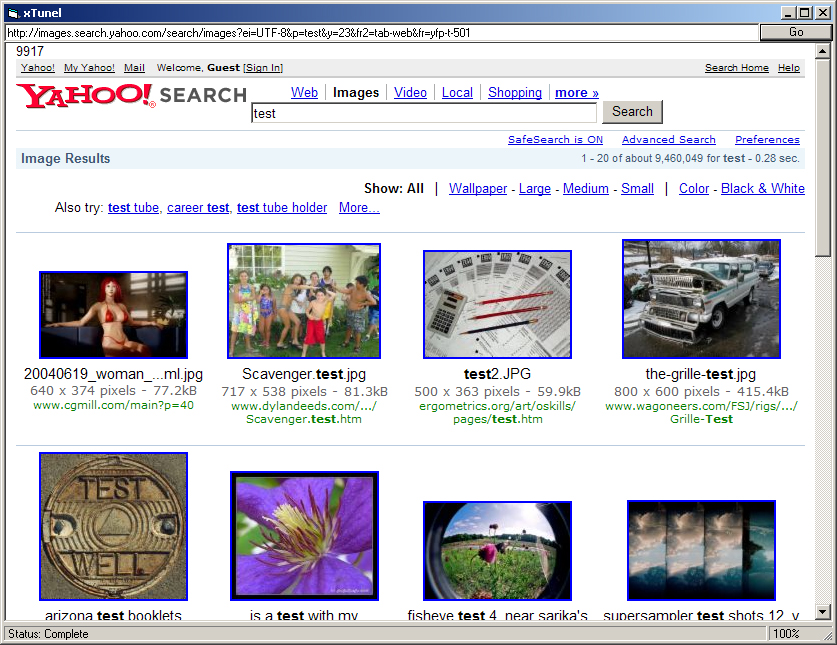
Task: Click the search query input field
Action: click(x=423, y=113)
